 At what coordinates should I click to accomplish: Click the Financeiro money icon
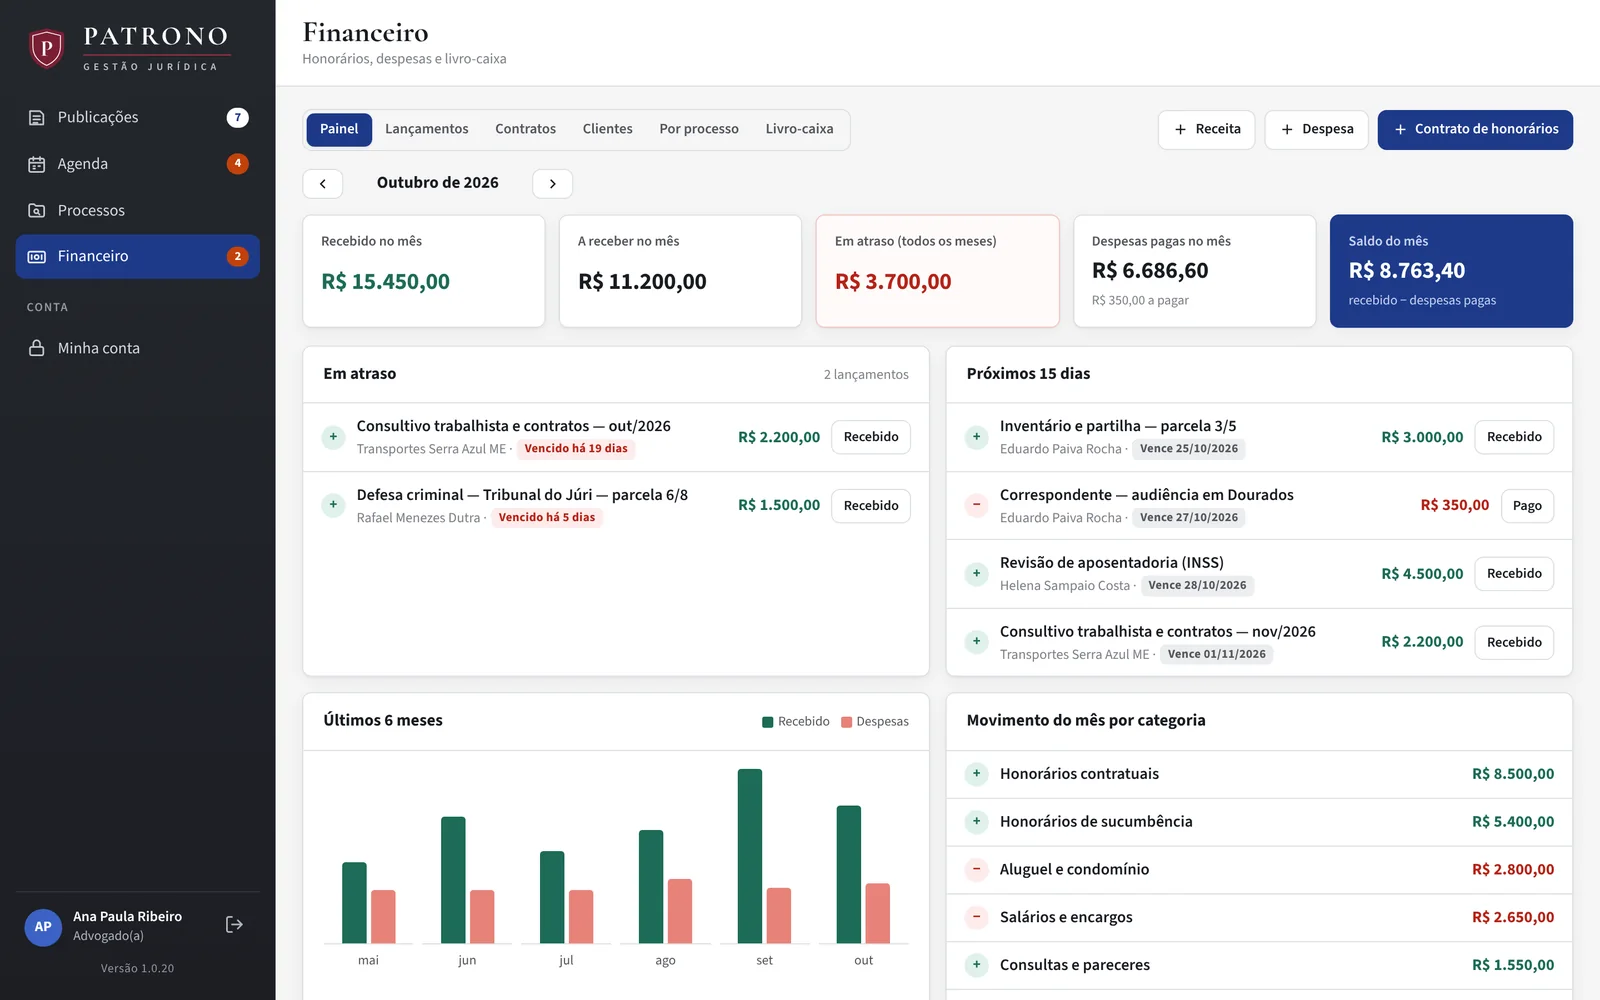click(x=37, y=257)
